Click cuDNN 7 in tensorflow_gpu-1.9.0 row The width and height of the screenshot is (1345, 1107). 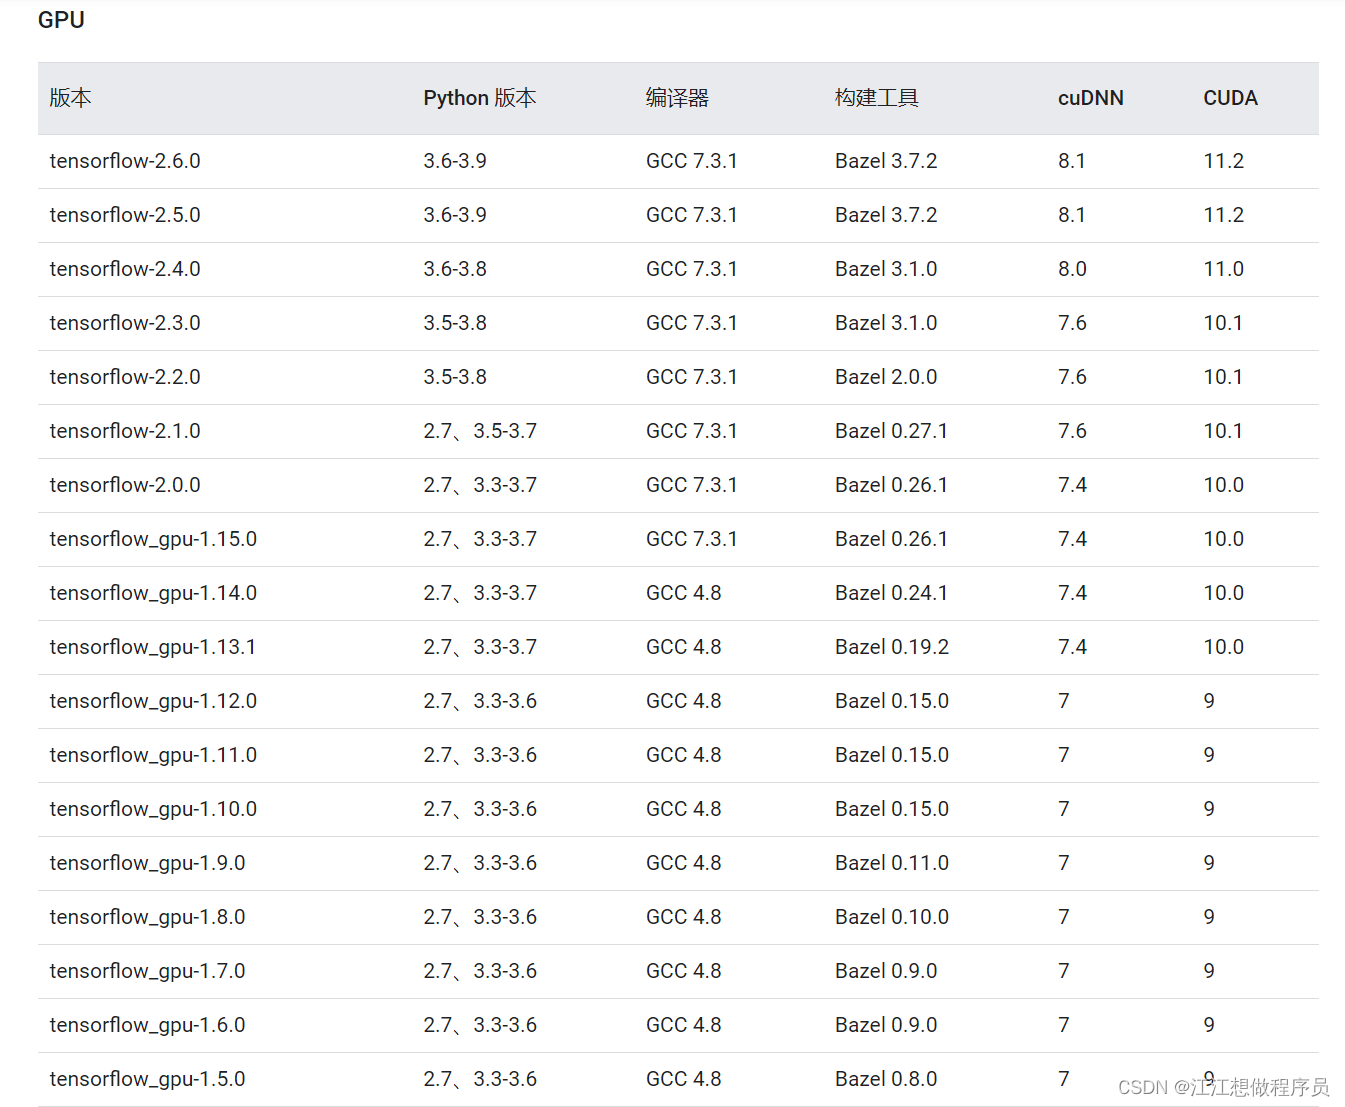click(1064, 863)
